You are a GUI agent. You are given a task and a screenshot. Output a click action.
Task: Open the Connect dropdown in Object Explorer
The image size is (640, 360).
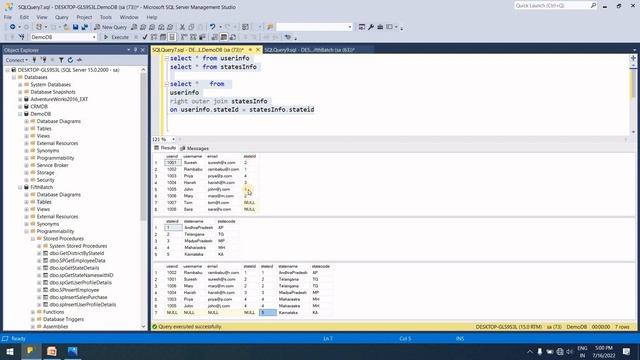[x=16, y=60]
